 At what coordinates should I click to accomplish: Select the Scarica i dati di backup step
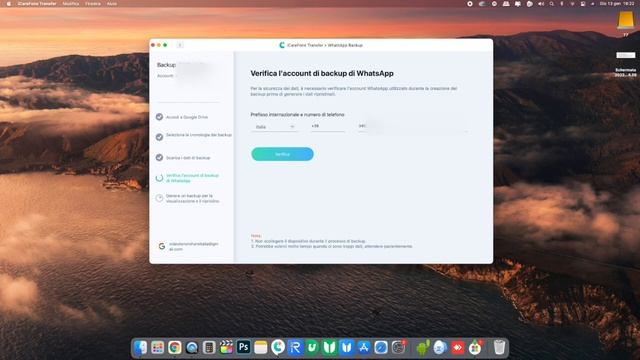click(188, 158)
